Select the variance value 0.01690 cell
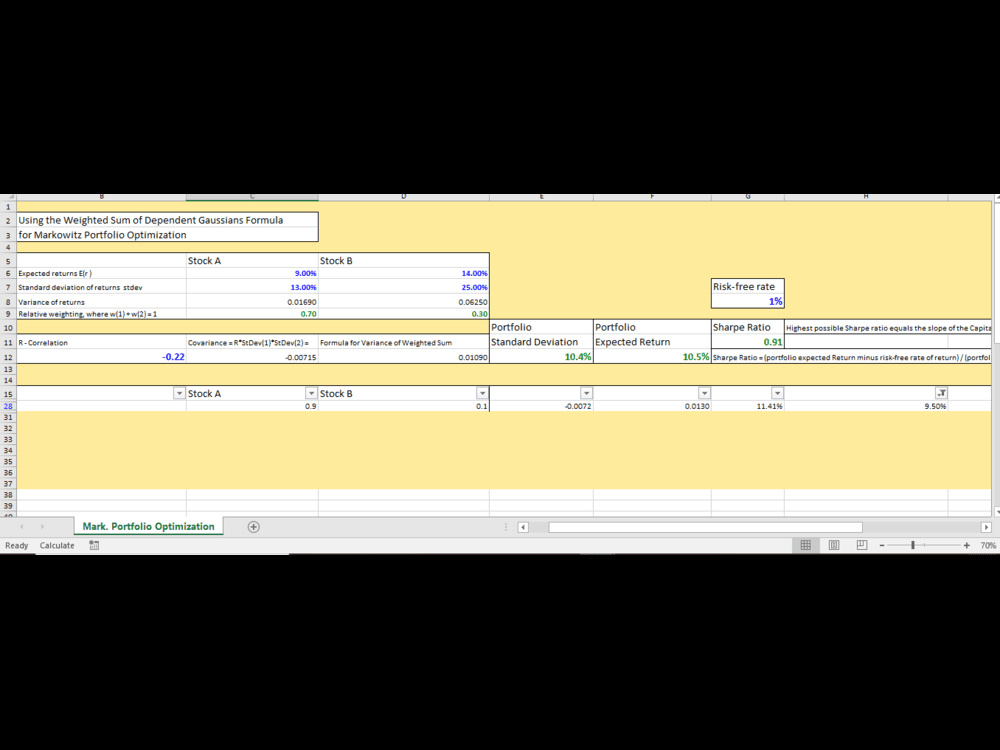This screenshot has width=1000, height=750. (x=252, y=302)
